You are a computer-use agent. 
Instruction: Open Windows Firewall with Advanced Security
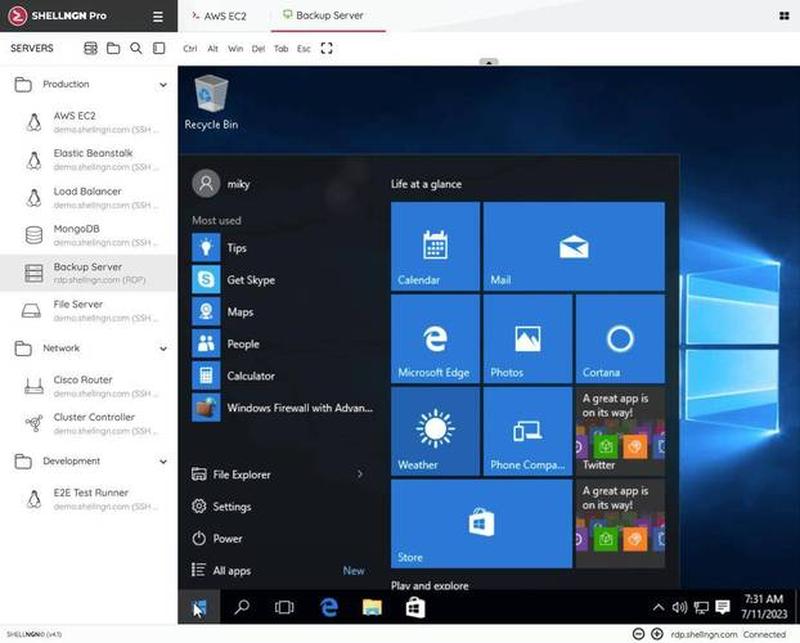283,408
